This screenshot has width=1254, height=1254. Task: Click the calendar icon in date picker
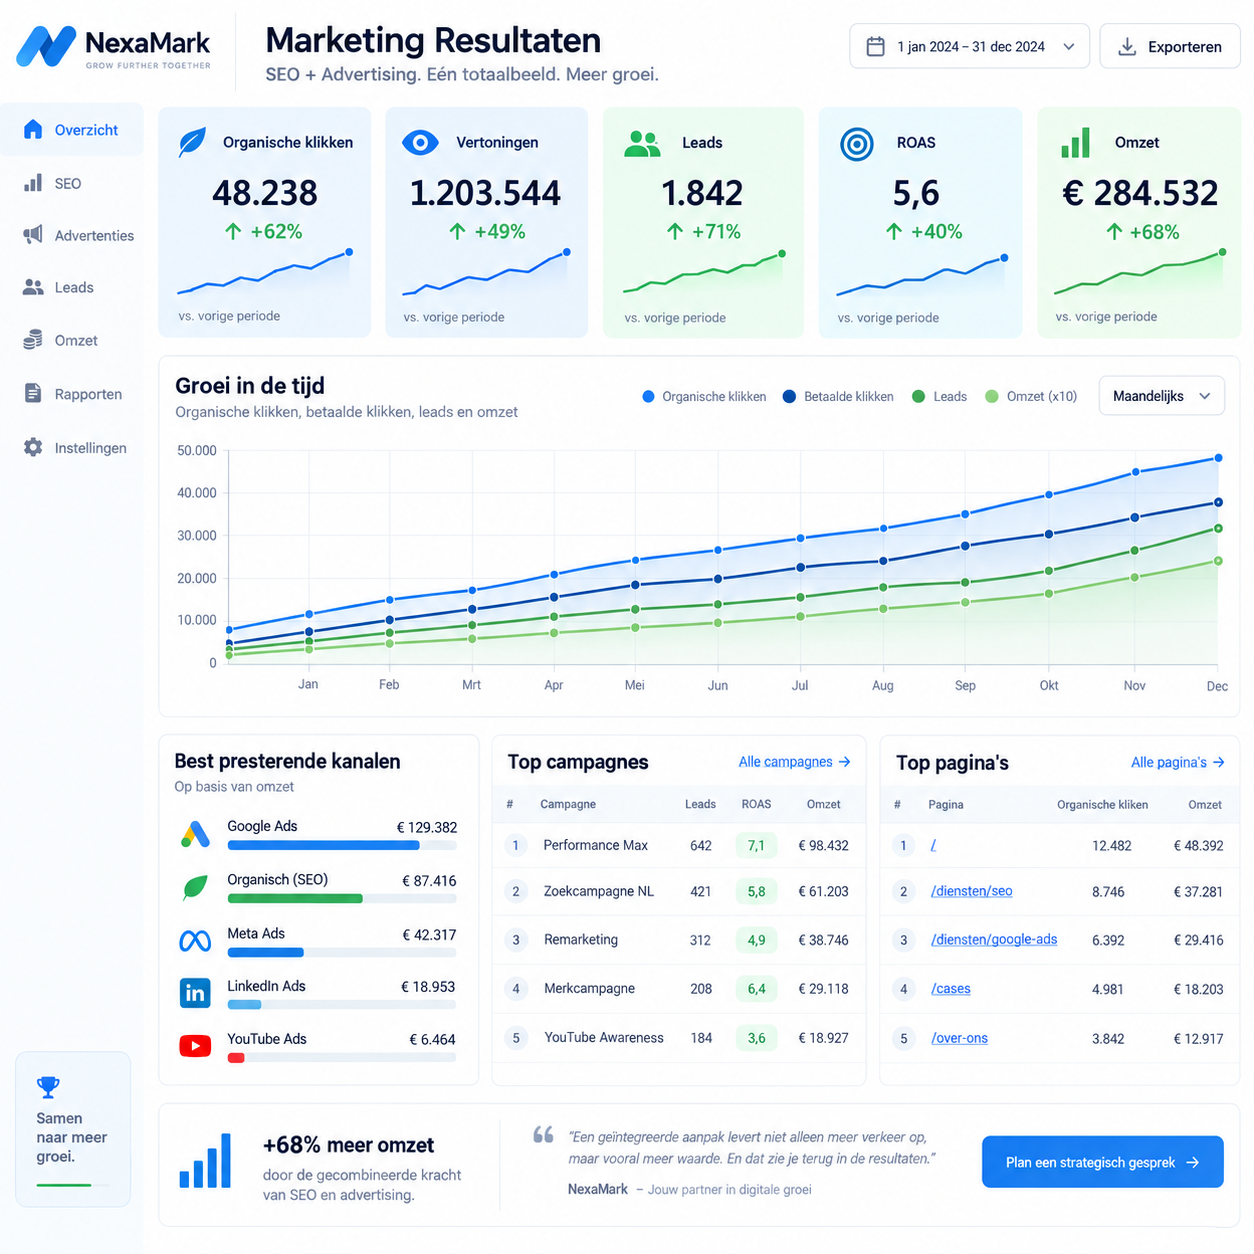(875, 46)
